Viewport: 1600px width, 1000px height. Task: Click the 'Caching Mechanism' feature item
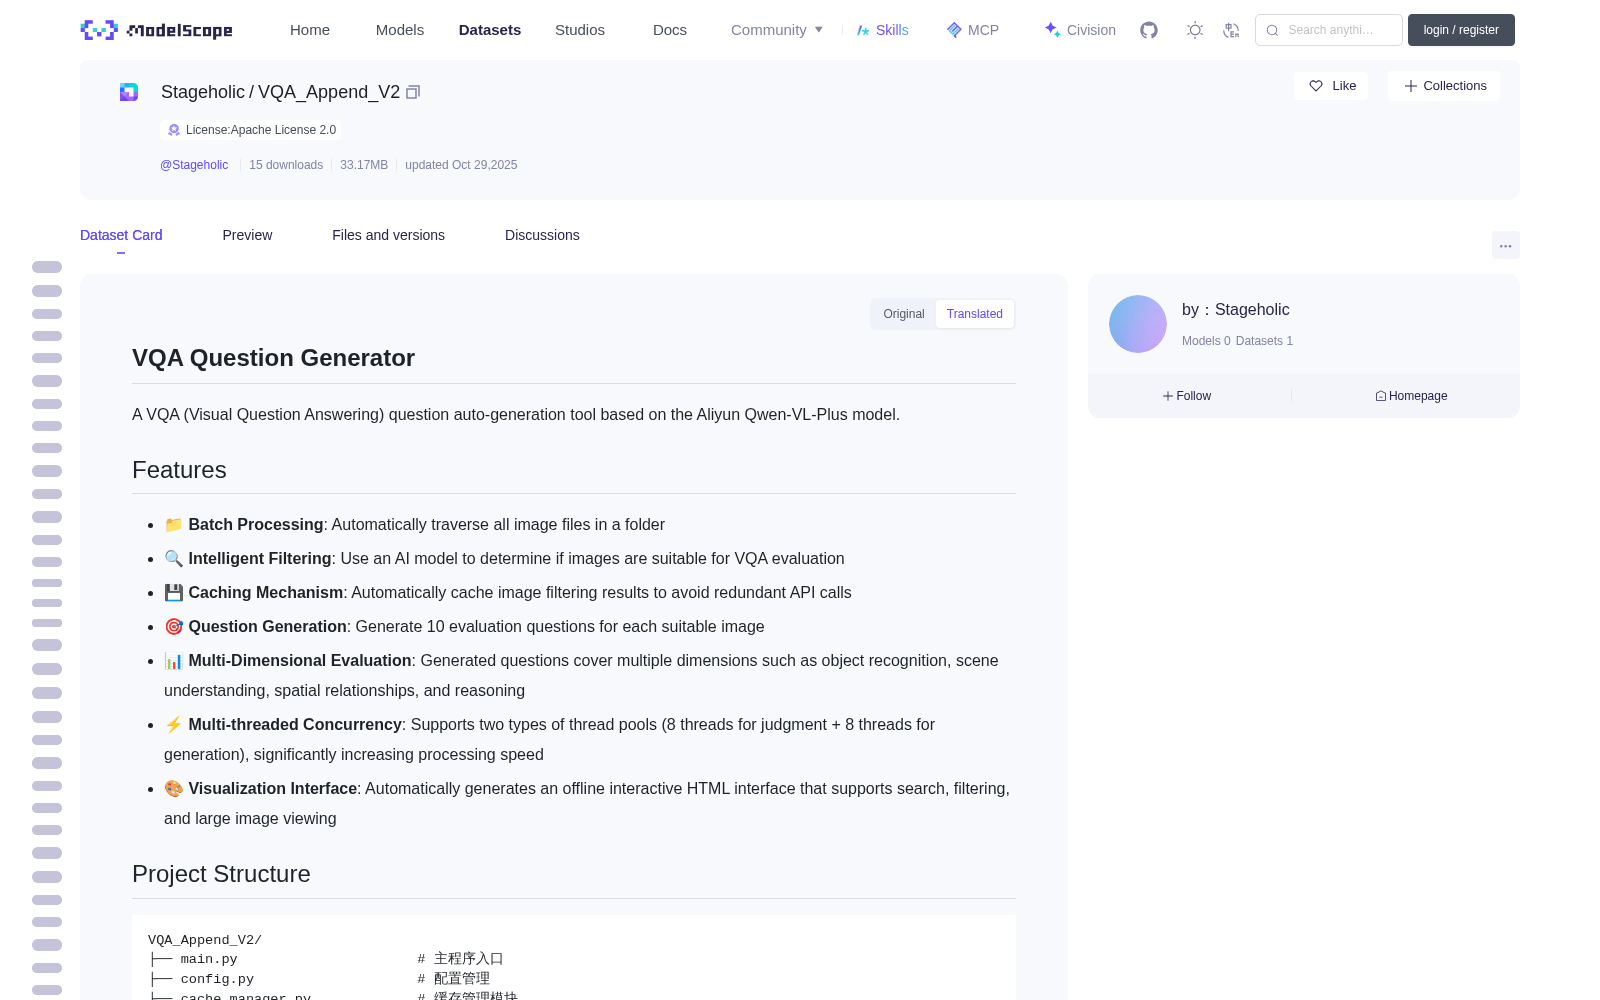coord(508,592)
